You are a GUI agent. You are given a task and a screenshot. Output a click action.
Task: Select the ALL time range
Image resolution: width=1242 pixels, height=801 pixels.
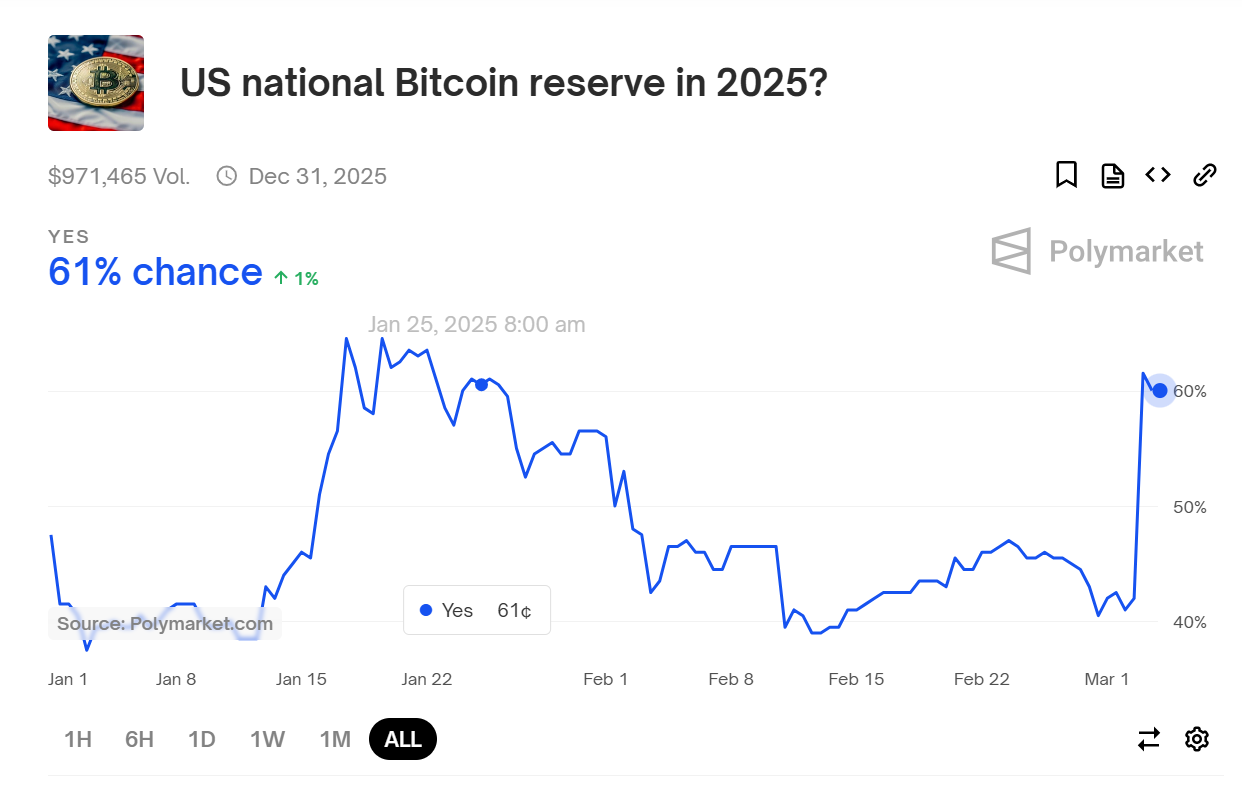point(403,740)
